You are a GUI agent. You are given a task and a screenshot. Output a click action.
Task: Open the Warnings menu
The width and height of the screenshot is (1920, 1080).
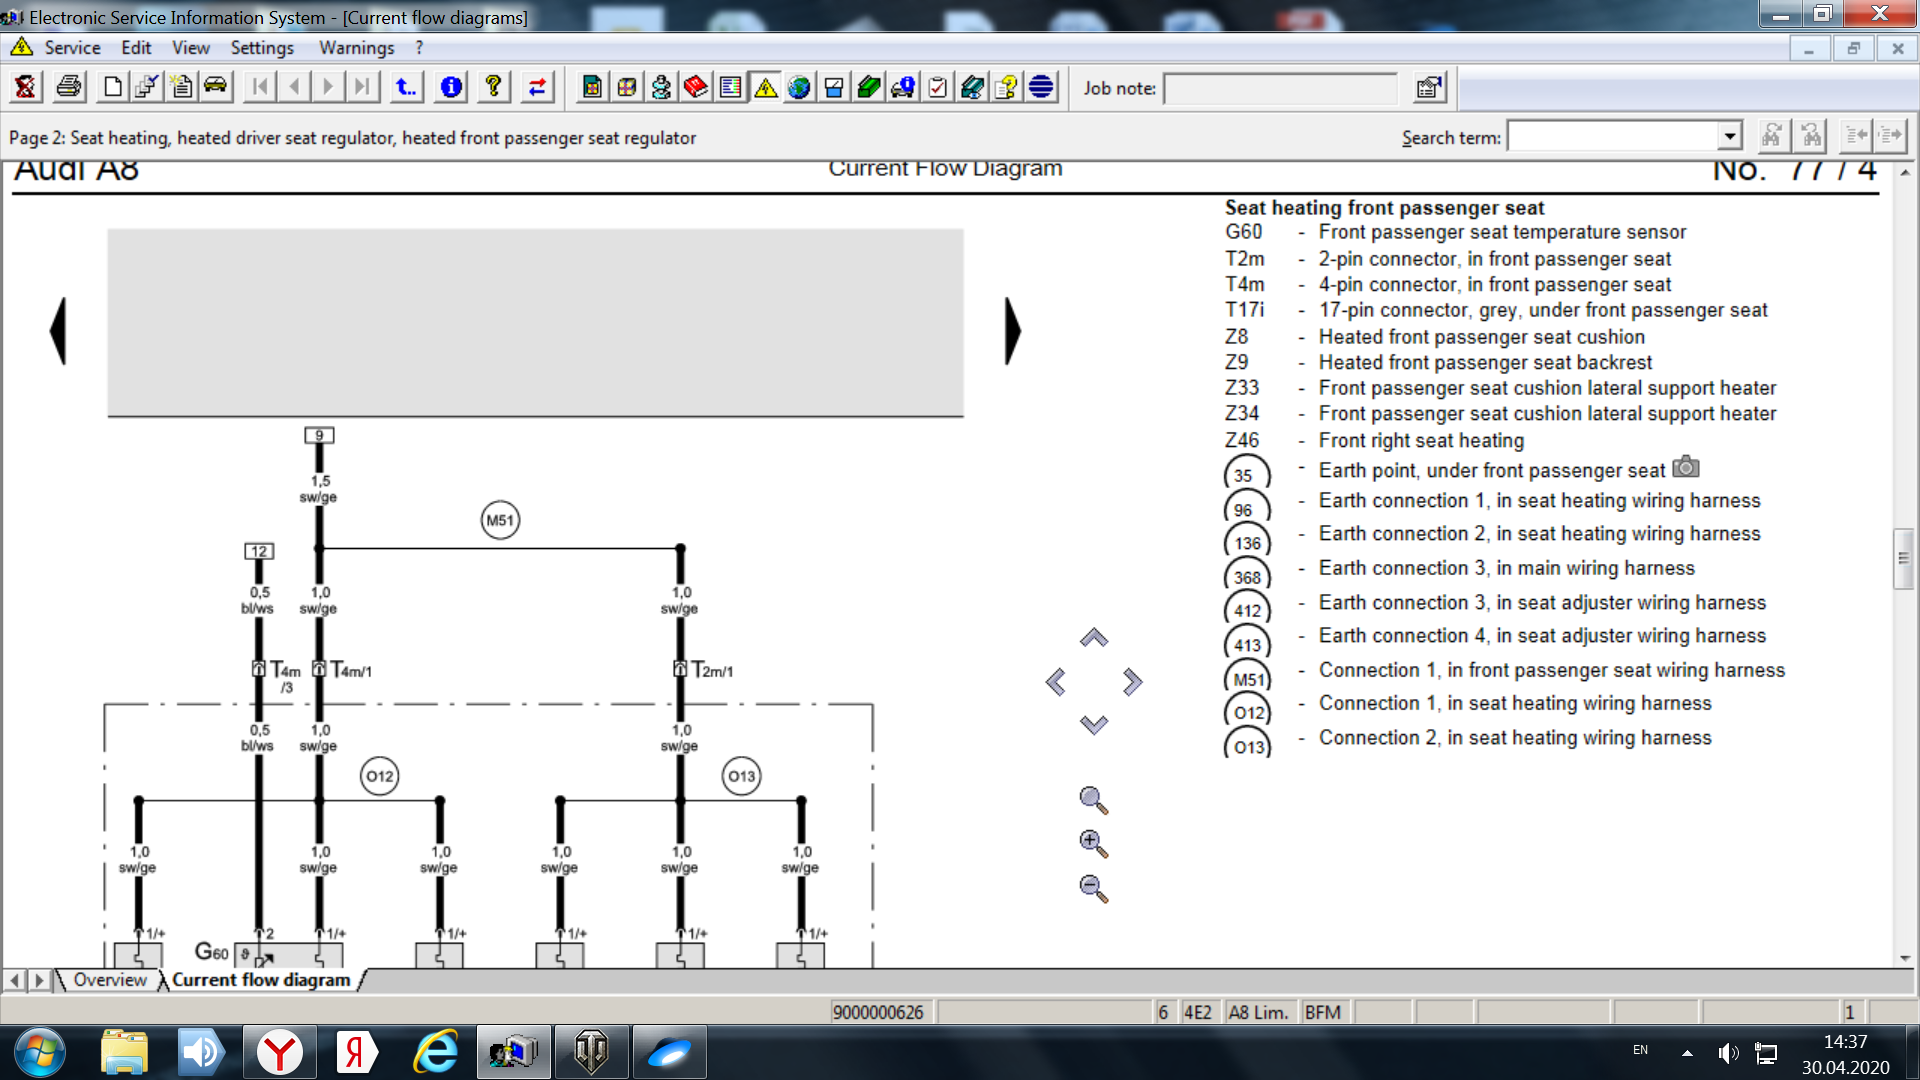(357, 47)
